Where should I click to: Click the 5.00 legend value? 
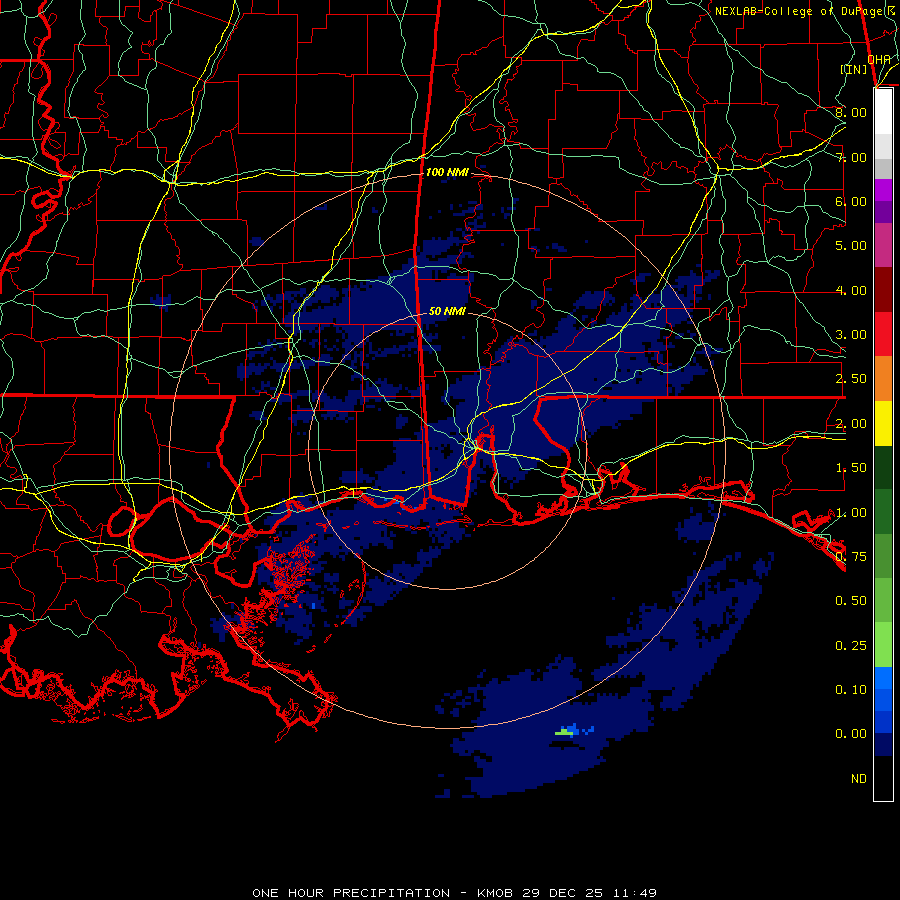click(x=851, y=246)
